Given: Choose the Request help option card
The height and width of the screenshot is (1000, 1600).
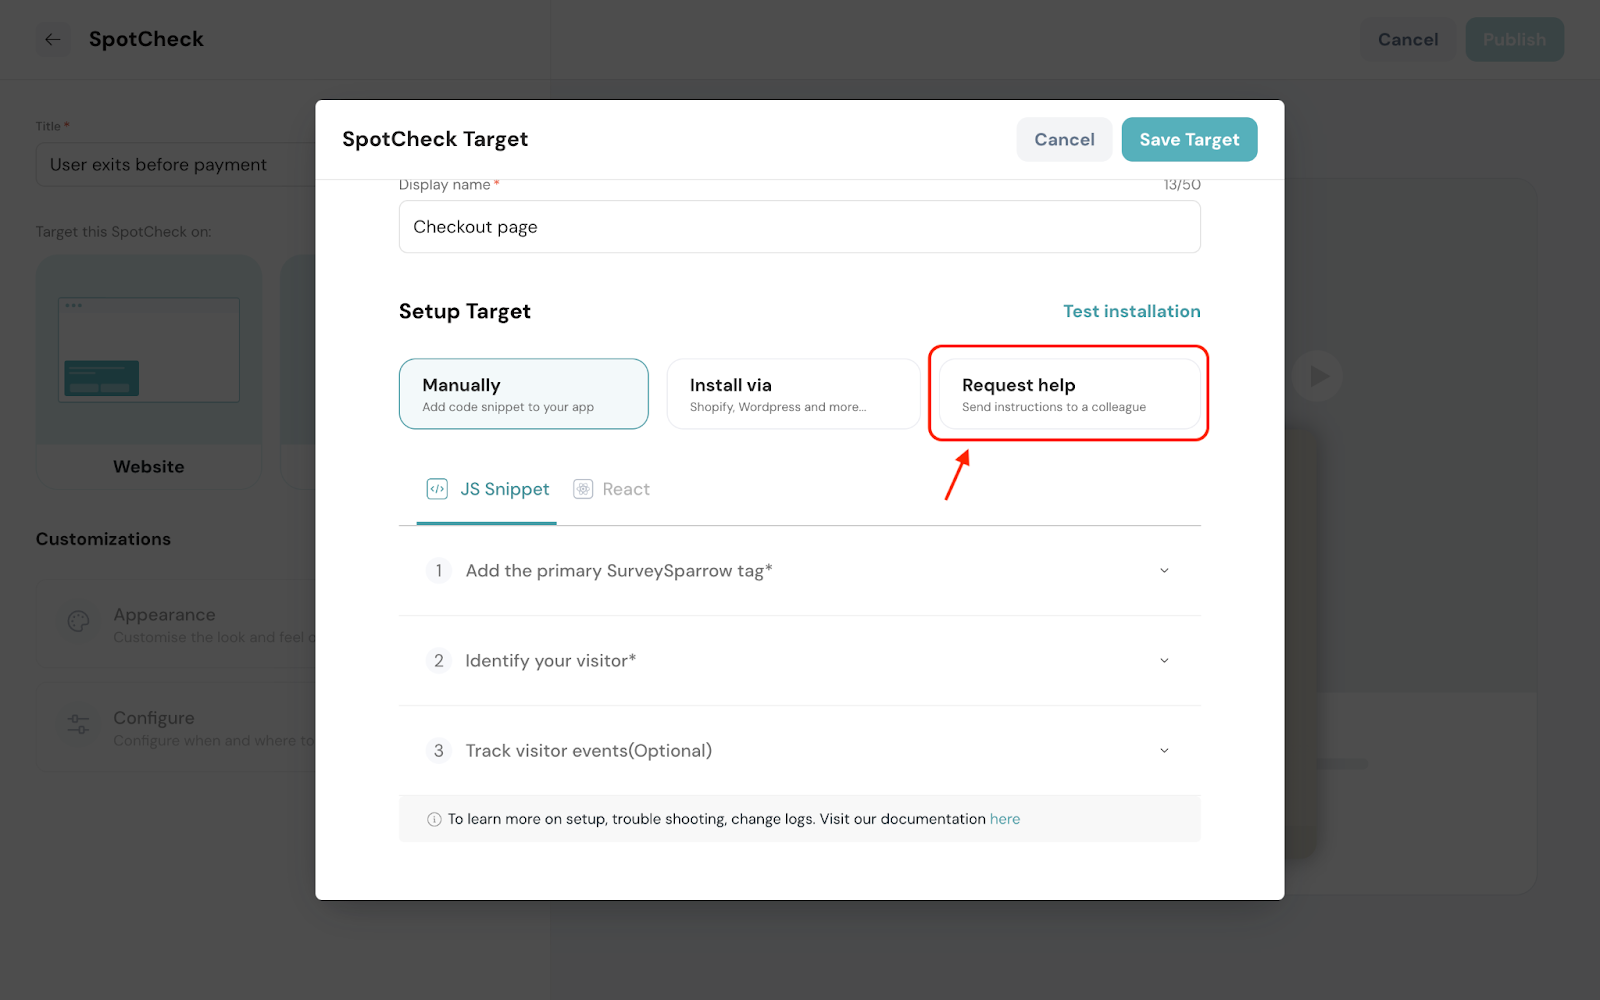Looking at the screenshot, I should 1068,394.
